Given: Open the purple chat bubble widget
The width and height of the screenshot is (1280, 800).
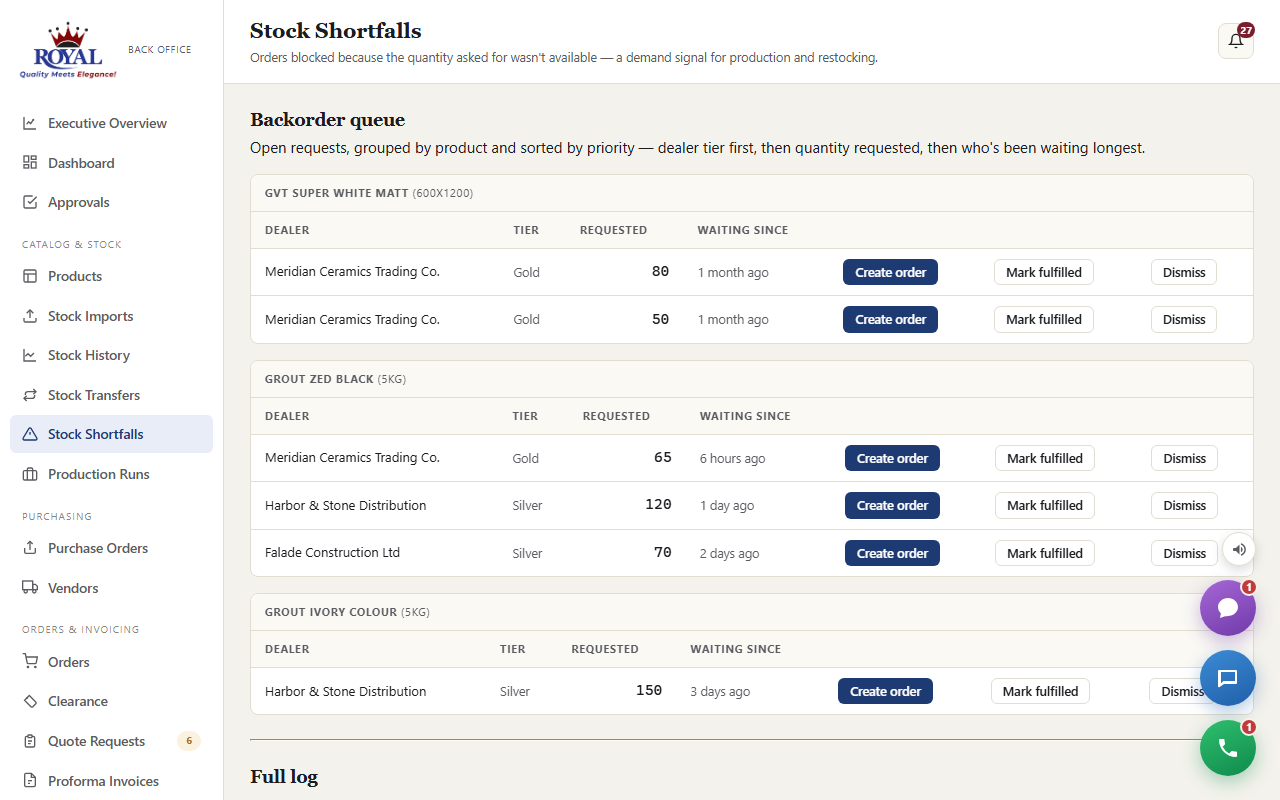Looking at the screenshot, I should coord(1228,608).
